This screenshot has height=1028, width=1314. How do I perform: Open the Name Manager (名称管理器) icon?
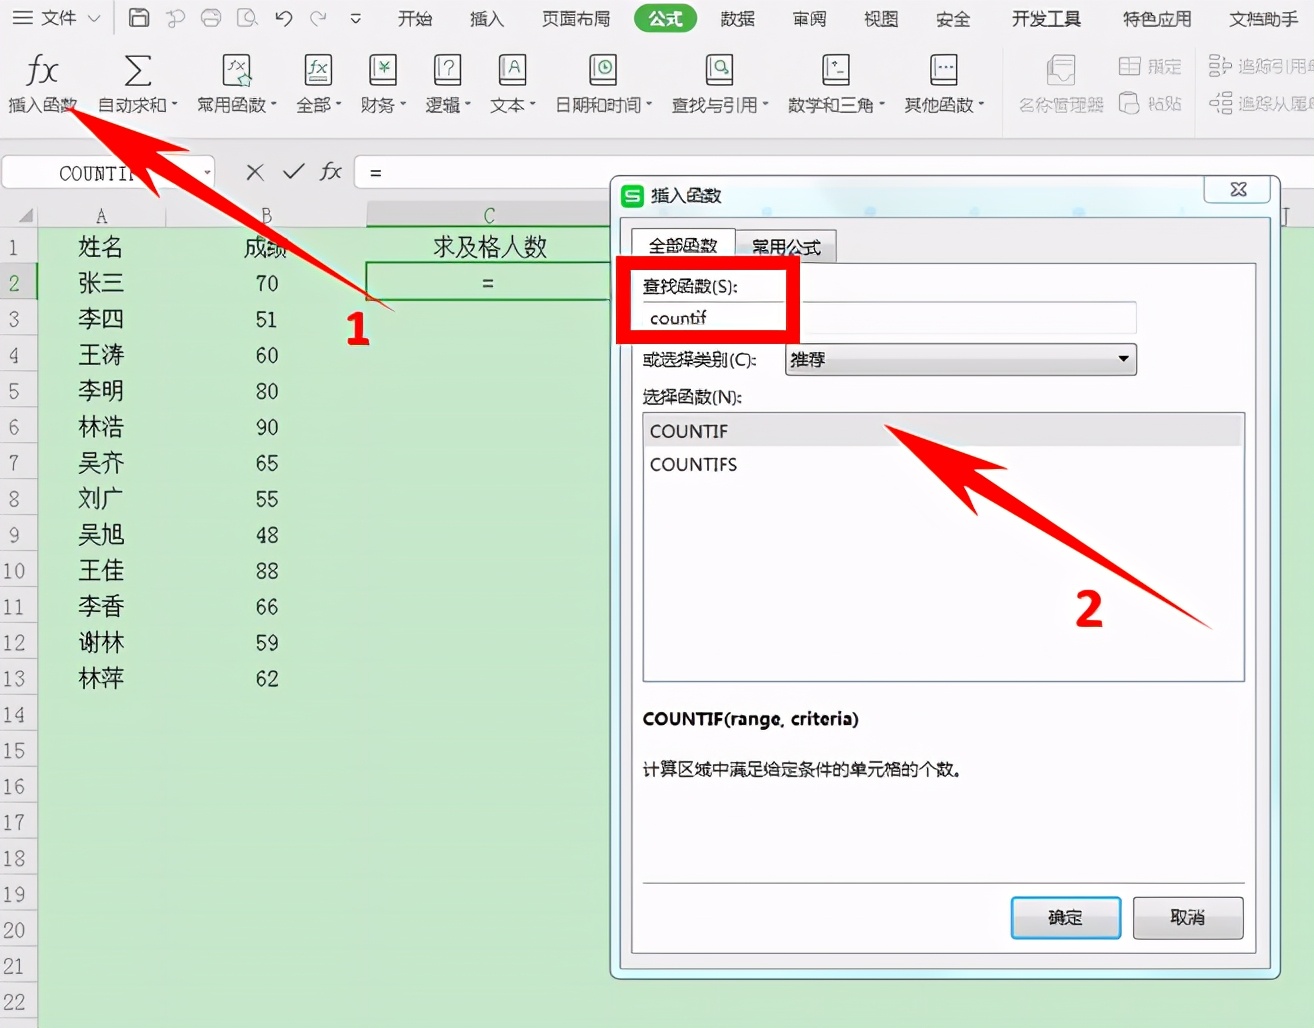pyautogui.click(x=1061, y=71)
